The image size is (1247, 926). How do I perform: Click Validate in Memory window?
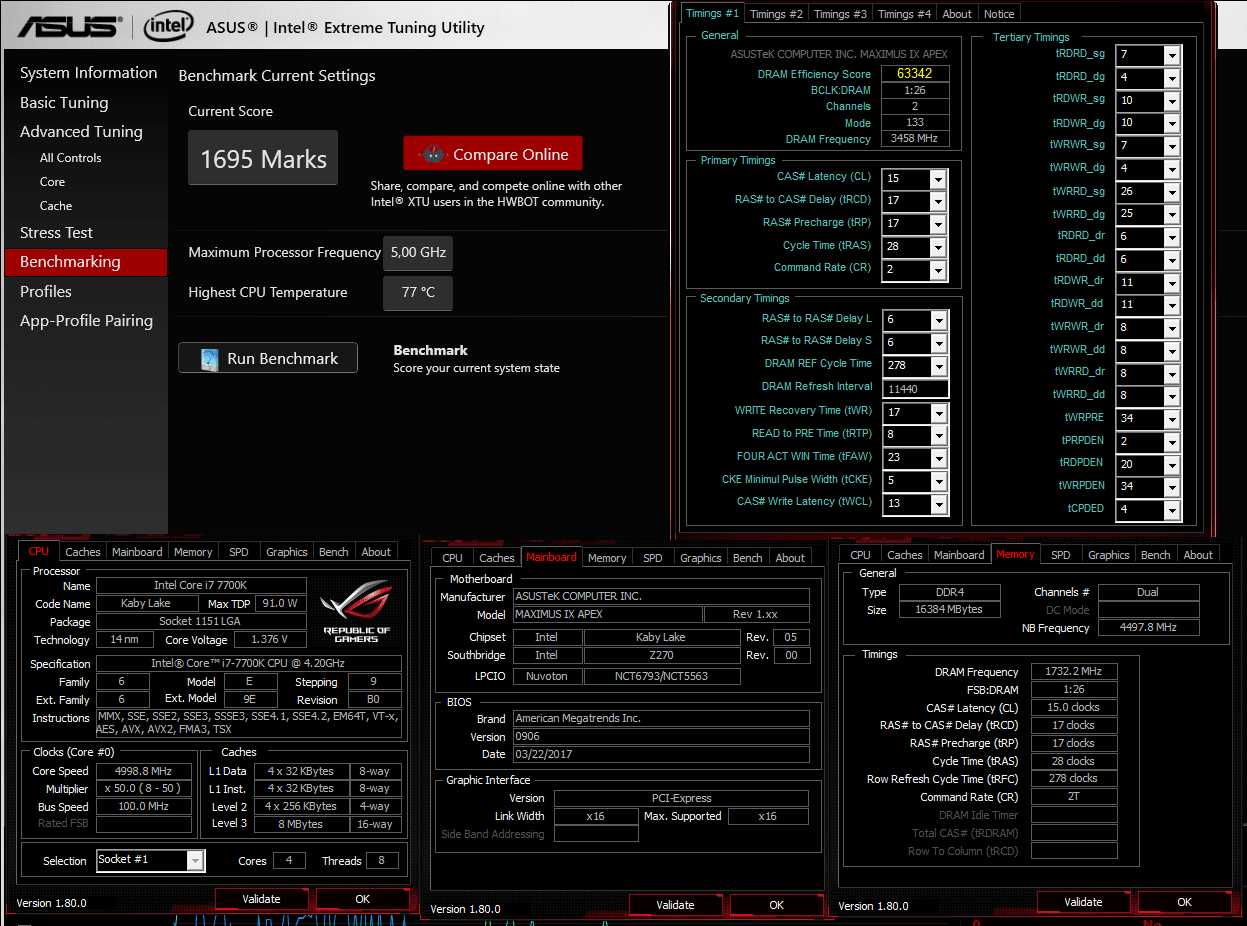[1083, 902]
